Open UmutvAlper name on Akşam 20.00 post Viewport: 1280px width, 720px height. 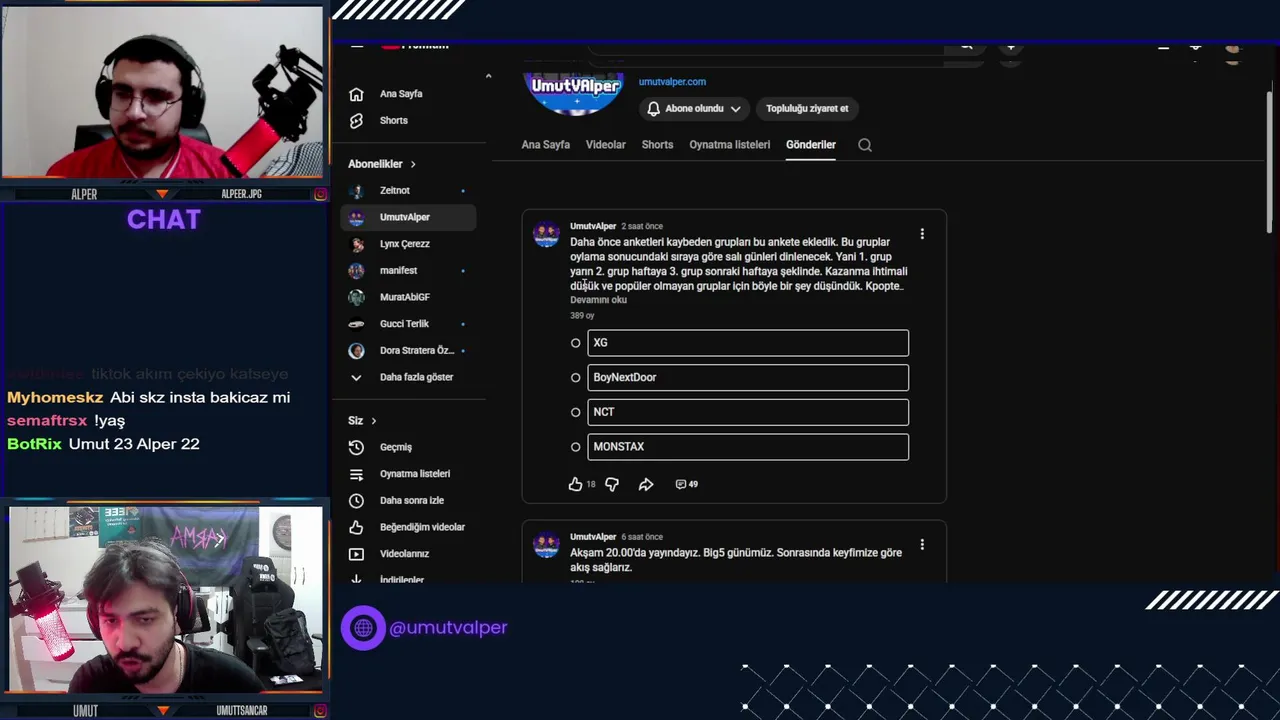coord(593,537)
